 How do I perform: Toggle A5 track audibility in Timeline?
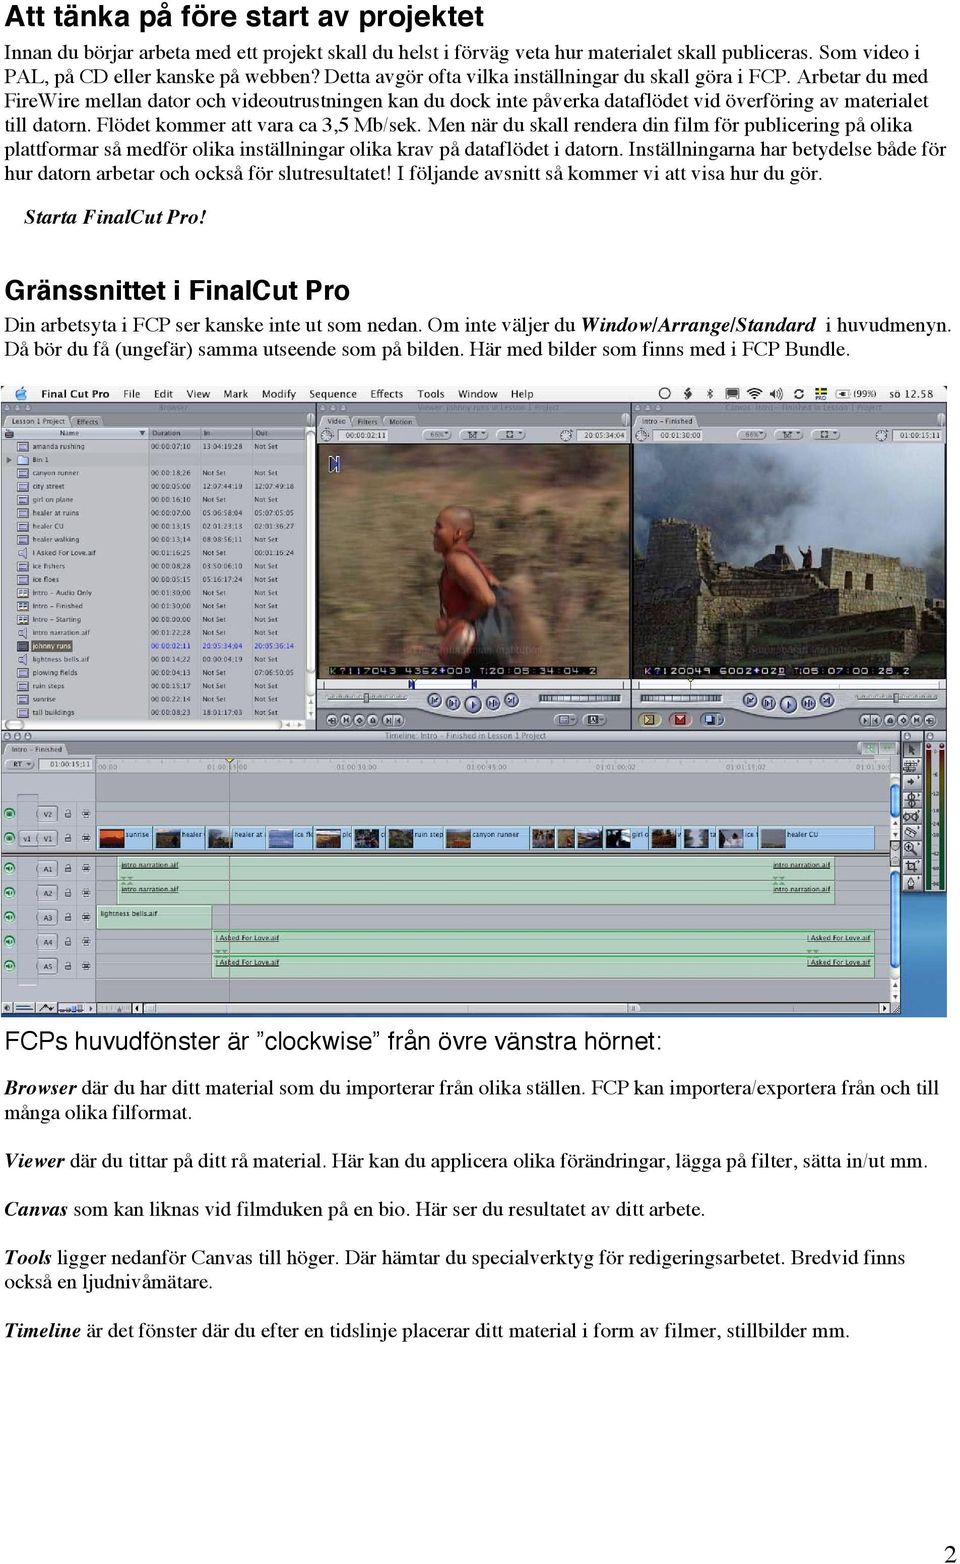(10, 966)
